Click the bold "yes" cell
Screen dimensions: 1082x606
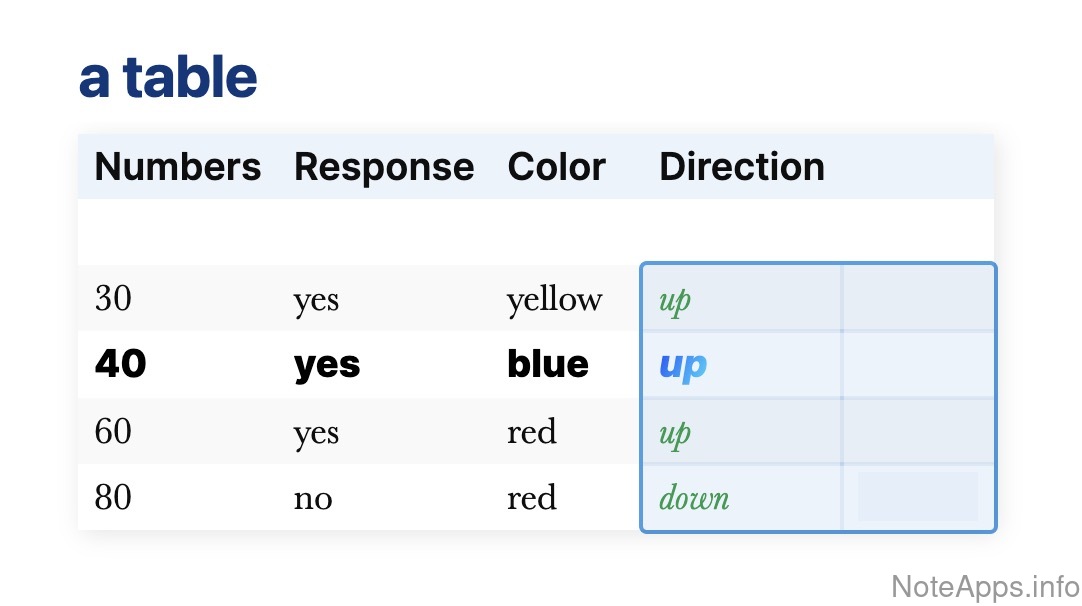326,365
